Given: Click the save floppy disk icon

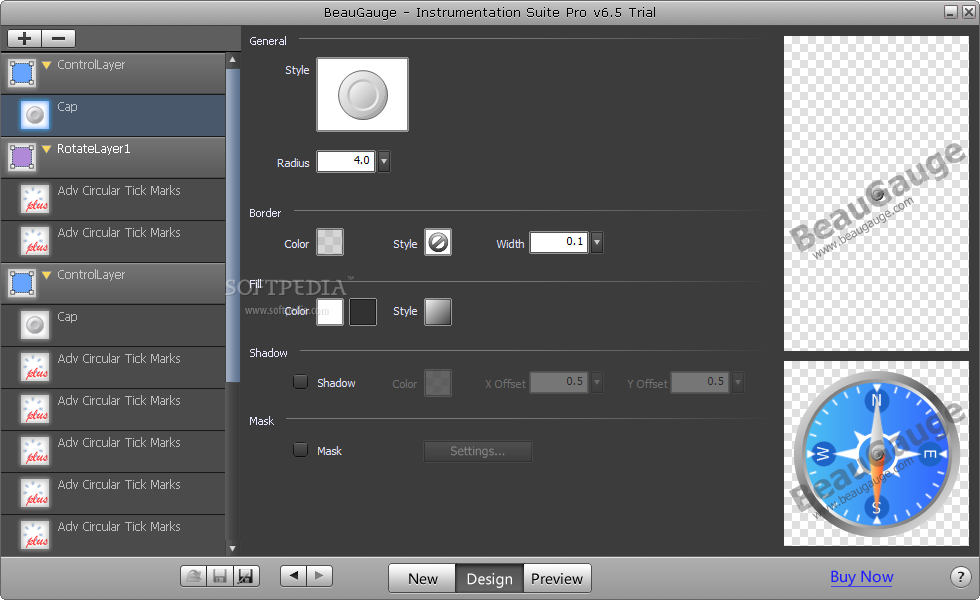Looking at the screenshot, I should (220, 576).
